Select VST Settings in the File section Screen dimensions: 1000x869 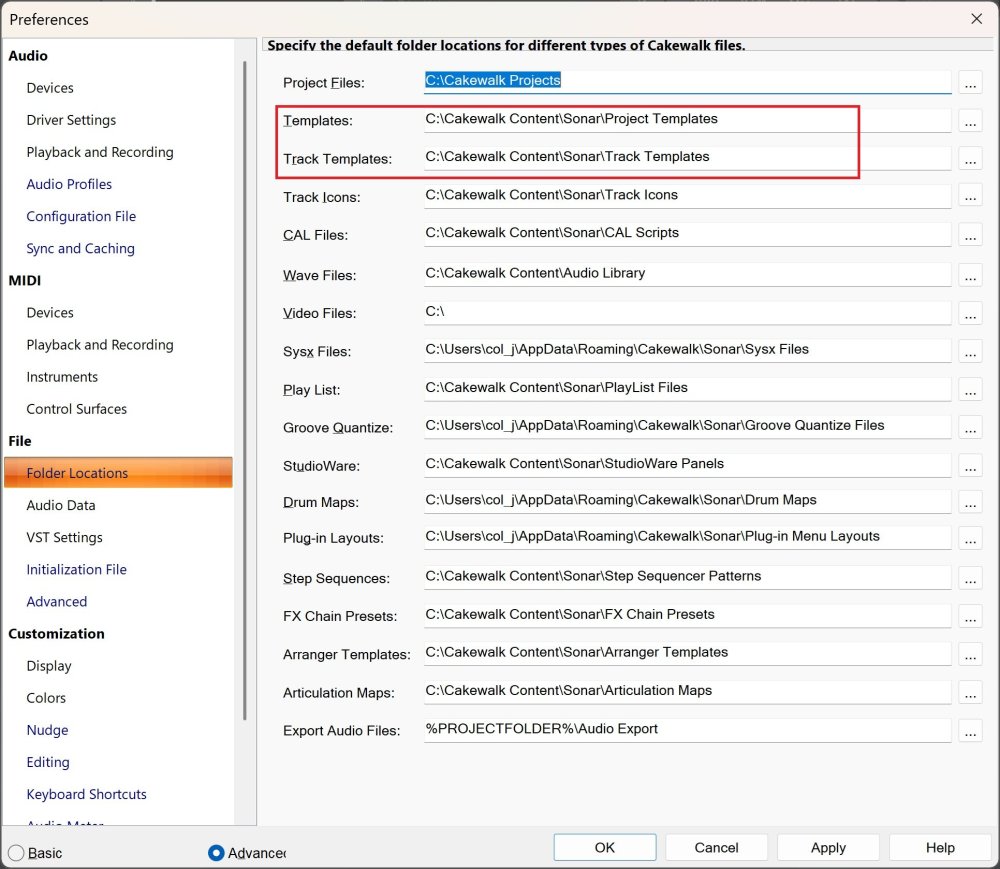pos(64,537)
